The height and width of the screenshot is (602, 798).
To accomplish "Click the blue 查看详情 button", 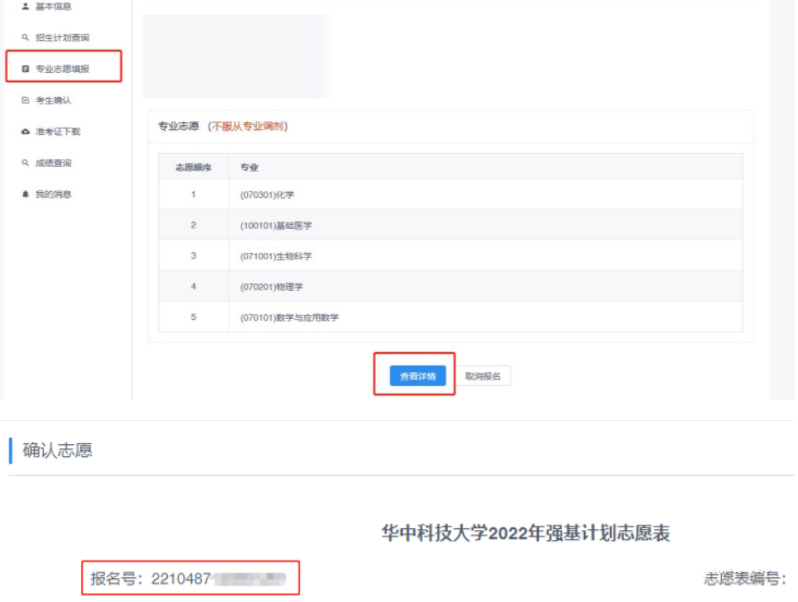I will [x=418, y=376].
